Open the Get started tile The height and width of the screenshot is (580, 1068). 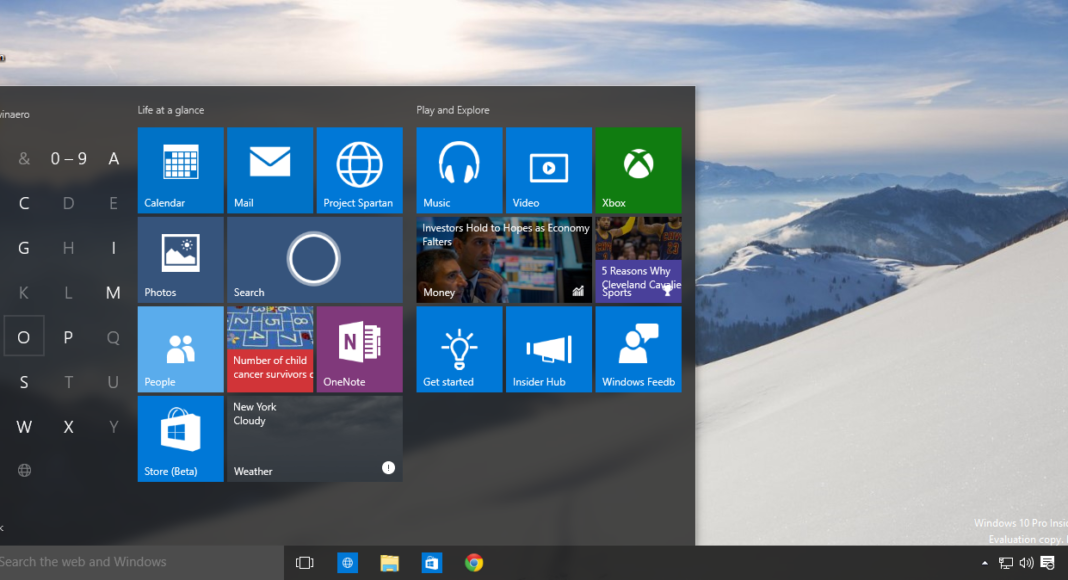459,349
